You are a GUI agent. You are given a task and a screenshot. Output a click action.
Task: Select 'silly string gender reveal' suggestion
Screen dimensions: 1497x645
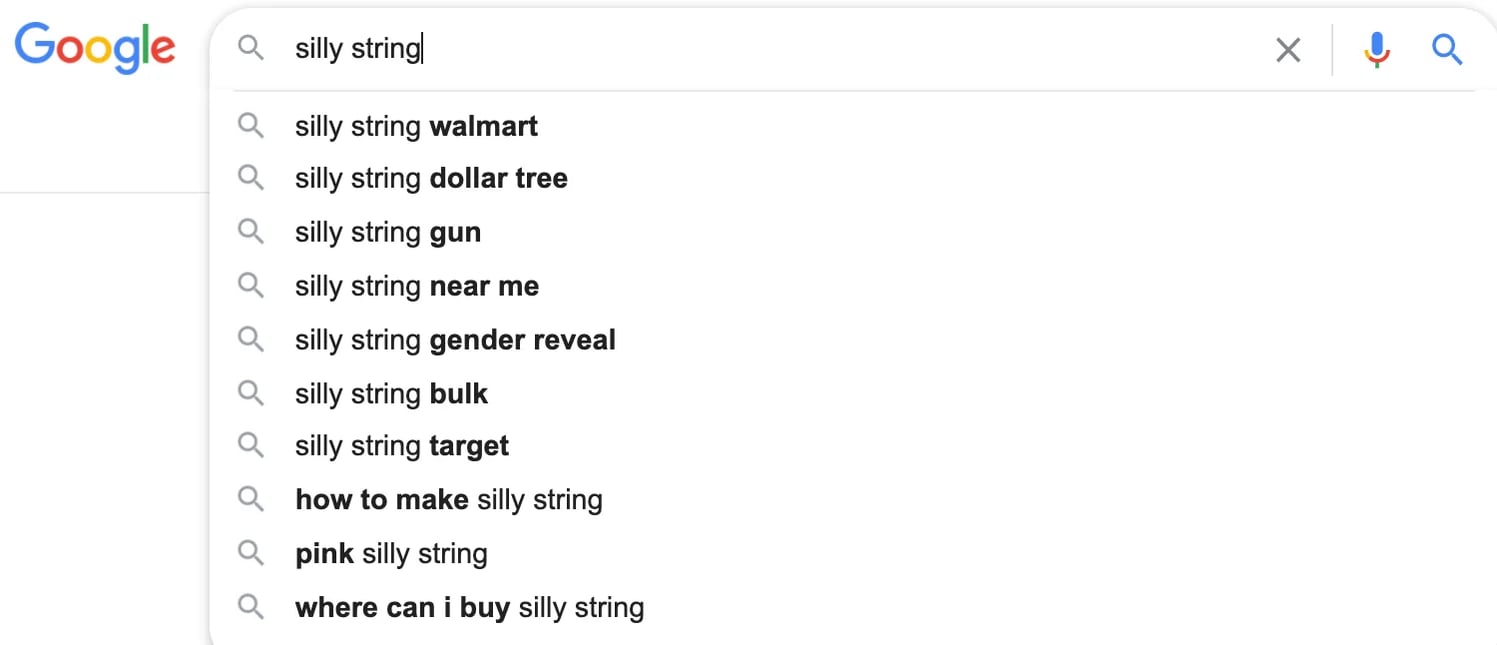tap(455, 341)
